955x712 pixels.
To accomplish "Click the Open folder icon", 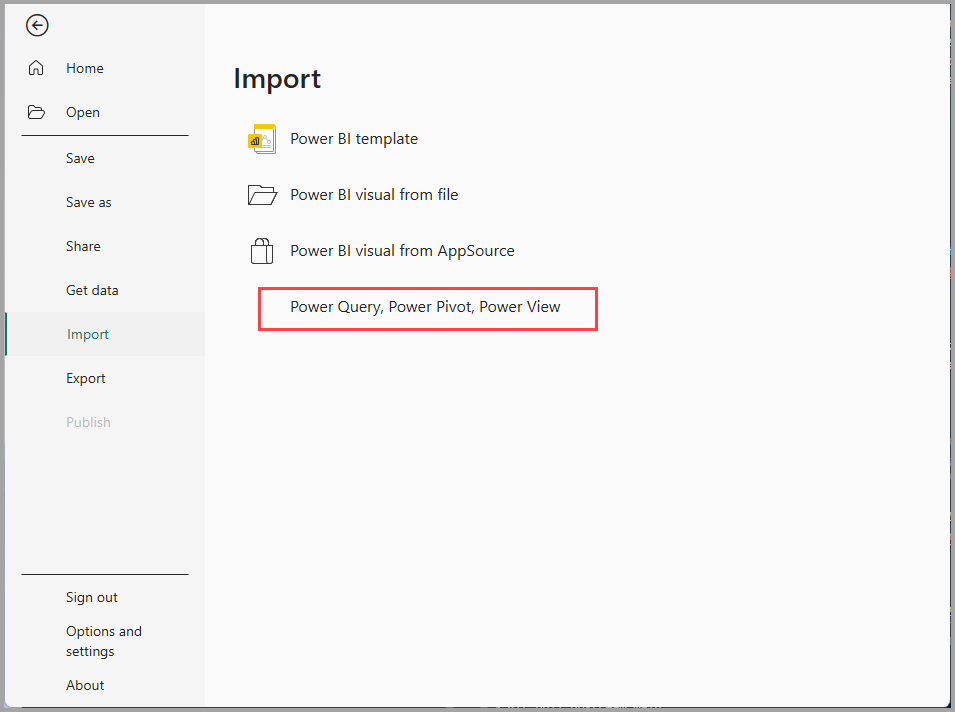I will (37, 112).
